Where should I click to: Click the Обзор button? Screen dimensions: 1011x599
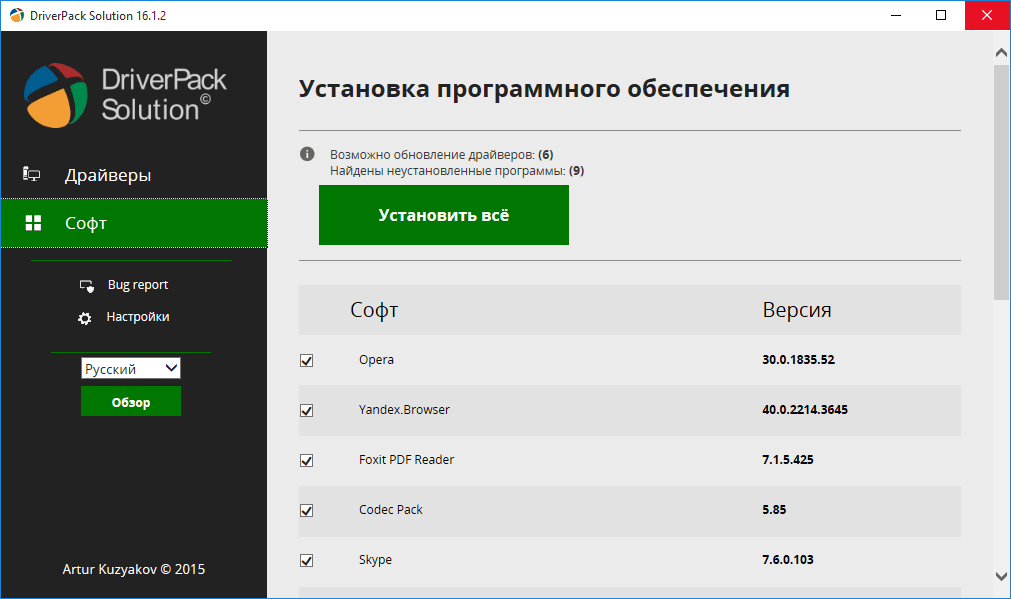tap(130, 400)
